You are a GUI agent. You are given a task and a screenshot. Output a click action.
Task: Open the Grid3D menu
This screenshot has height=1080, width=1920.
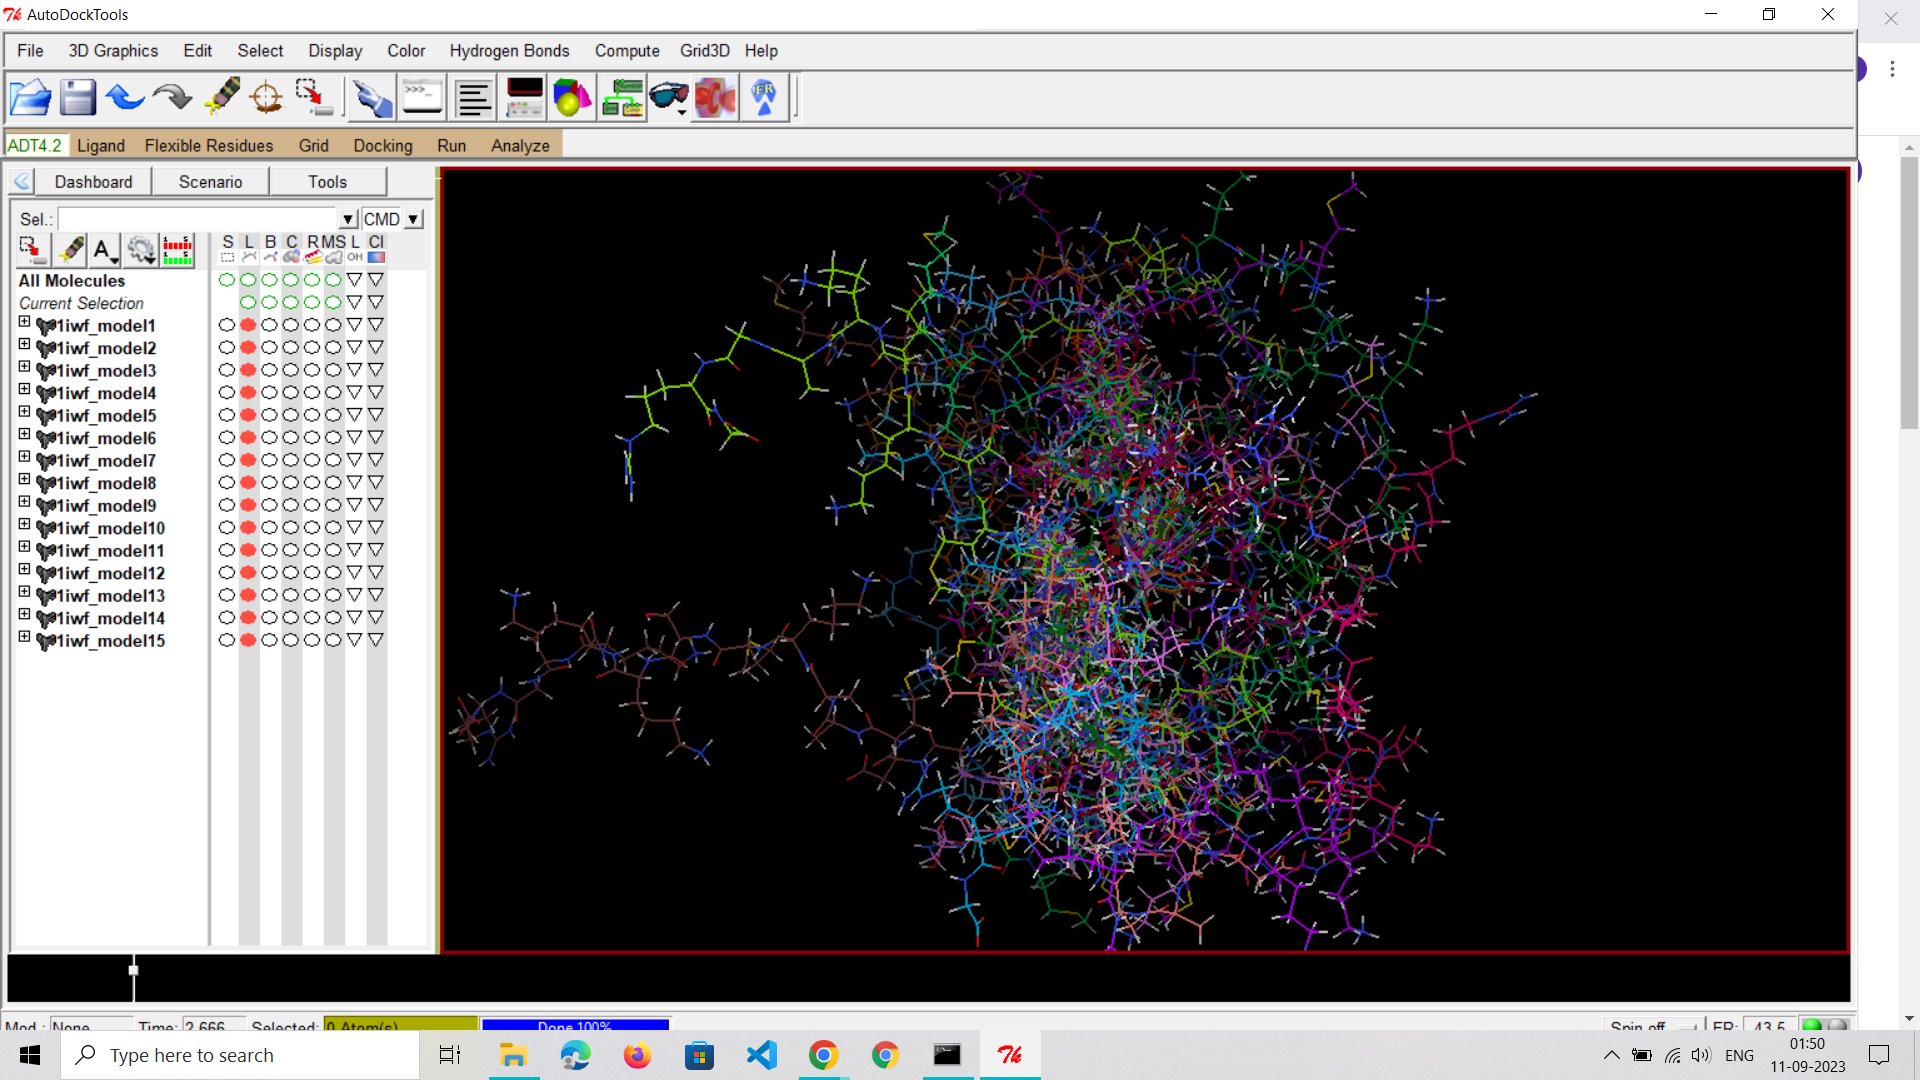(x=705, y=51)
